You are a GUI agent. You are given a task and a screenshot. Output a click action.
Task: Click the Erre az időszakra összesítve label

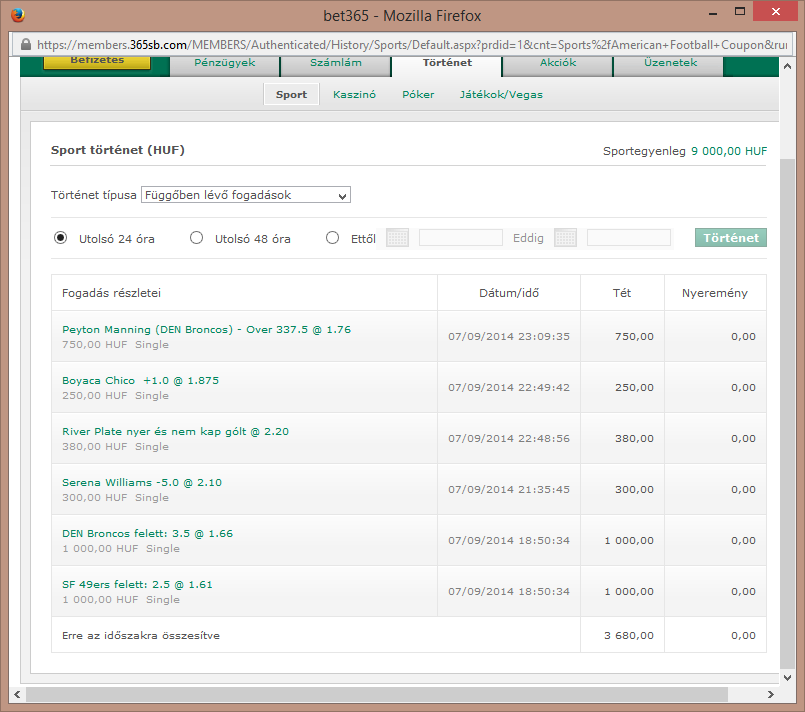[x=141, y=635]
